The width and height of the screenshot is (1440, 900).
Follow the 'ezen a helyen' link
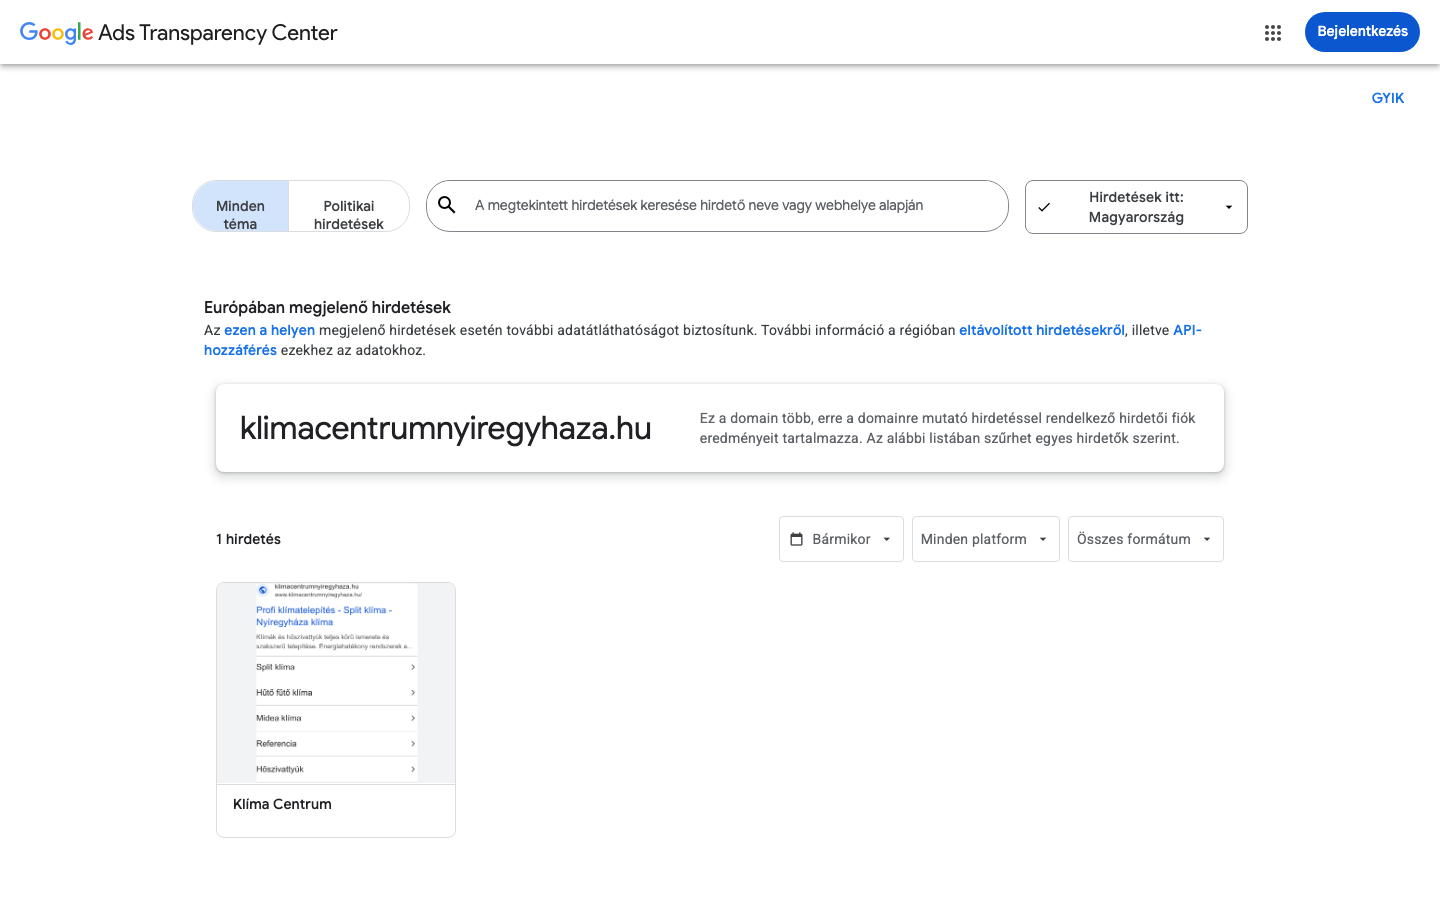pos(269,330)
